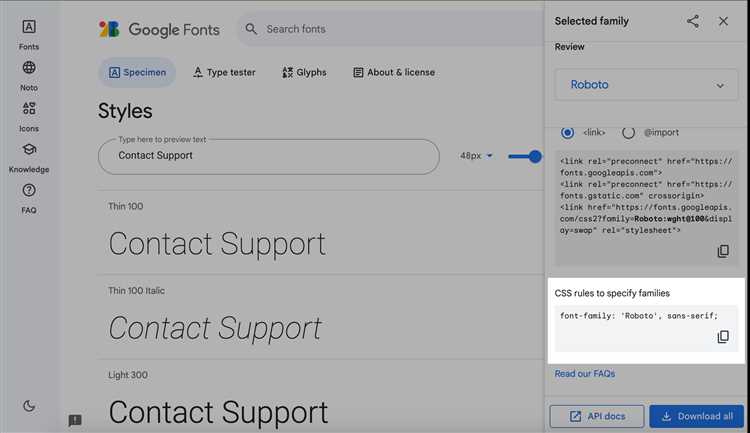Adjust the font size slider handle
Screen dimensions: 750x433
[535, 156]
